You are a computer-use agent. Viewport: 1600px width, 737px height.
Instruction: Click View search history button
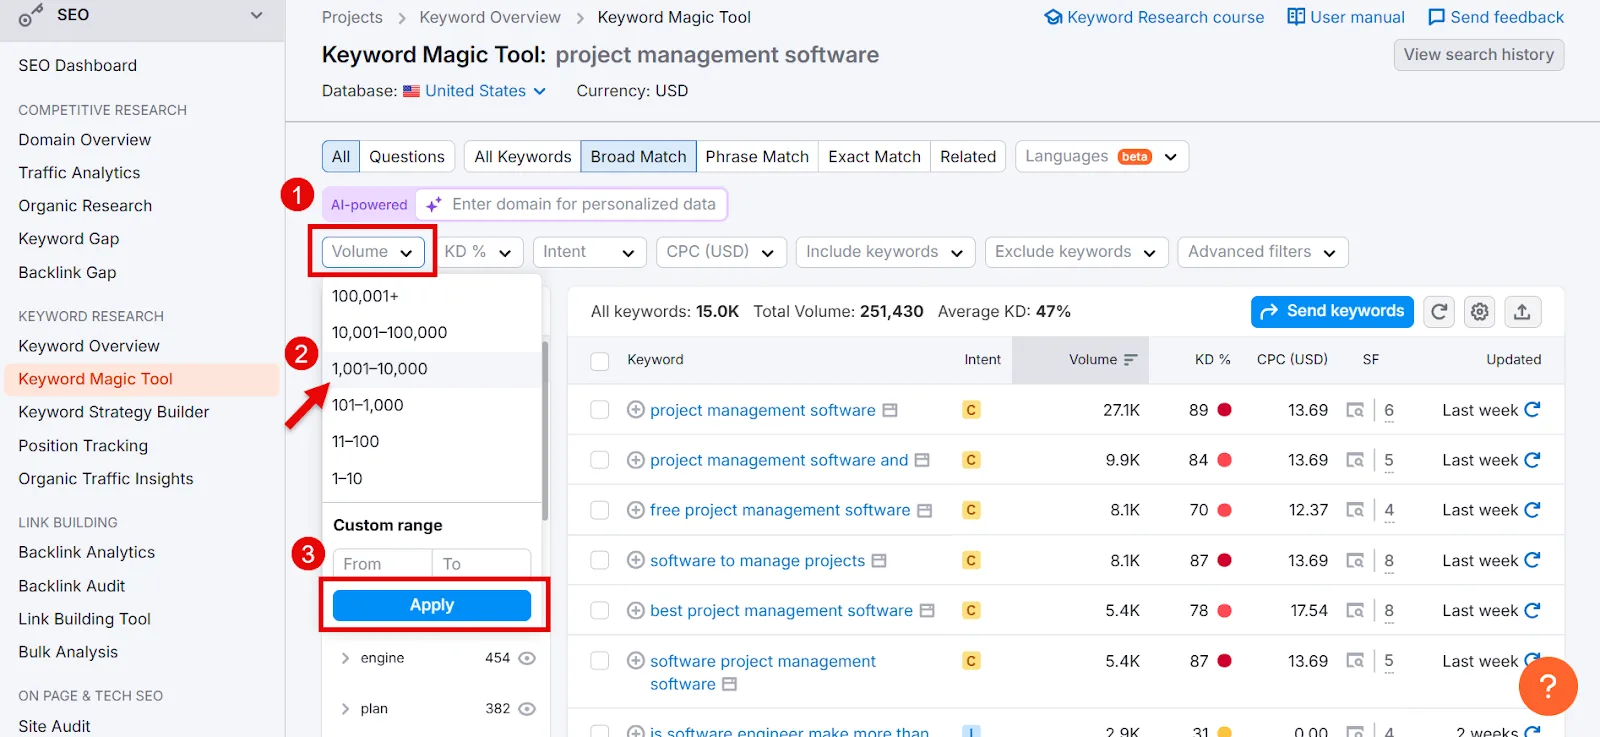1479,55
